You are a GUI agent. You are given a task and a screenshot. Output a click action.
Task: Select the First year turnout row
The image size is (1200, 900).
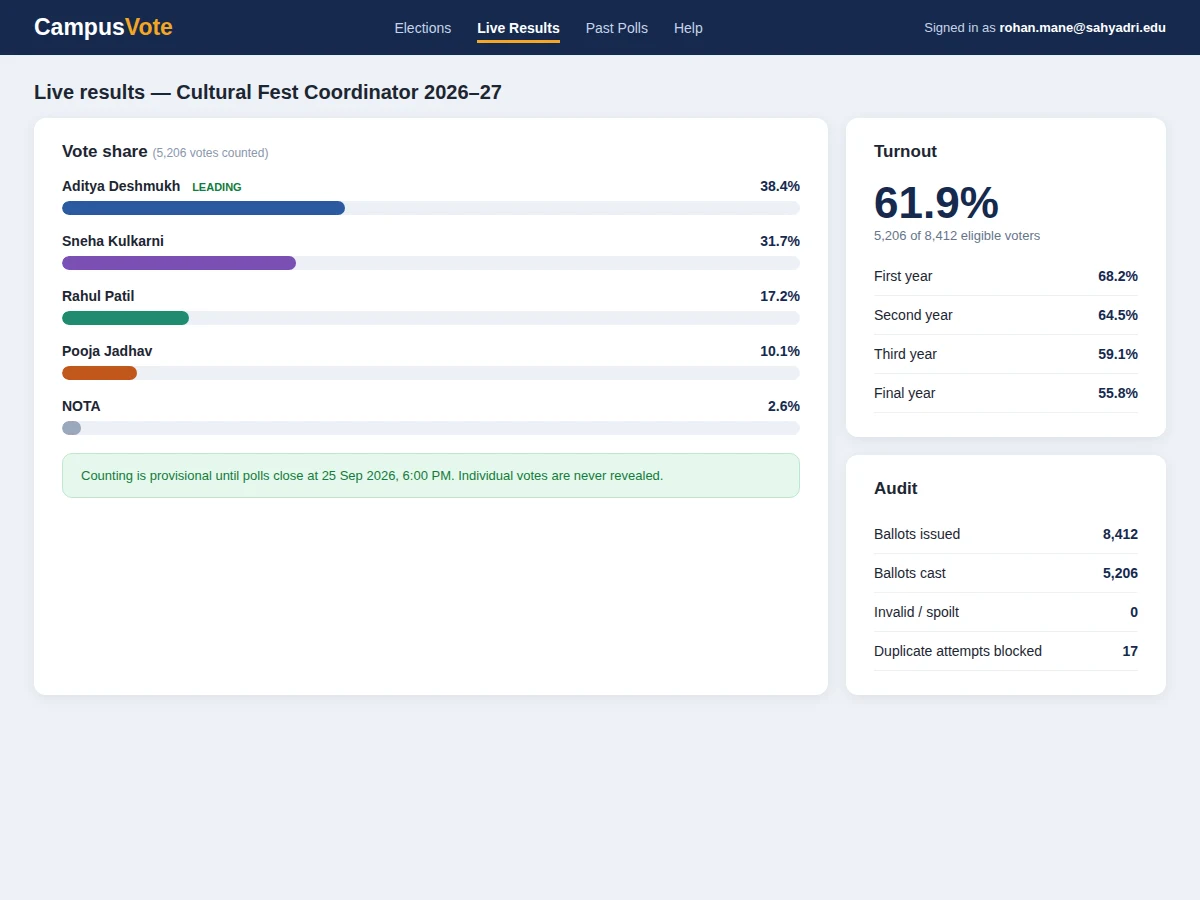pyautogui.click(x=1006, y=276)
